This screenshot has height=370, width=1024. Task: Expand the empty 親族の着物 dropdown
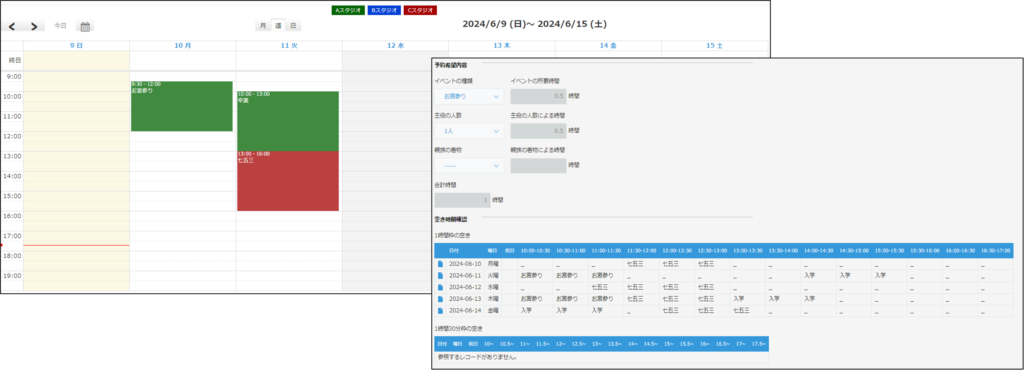(x=469, y=166)
